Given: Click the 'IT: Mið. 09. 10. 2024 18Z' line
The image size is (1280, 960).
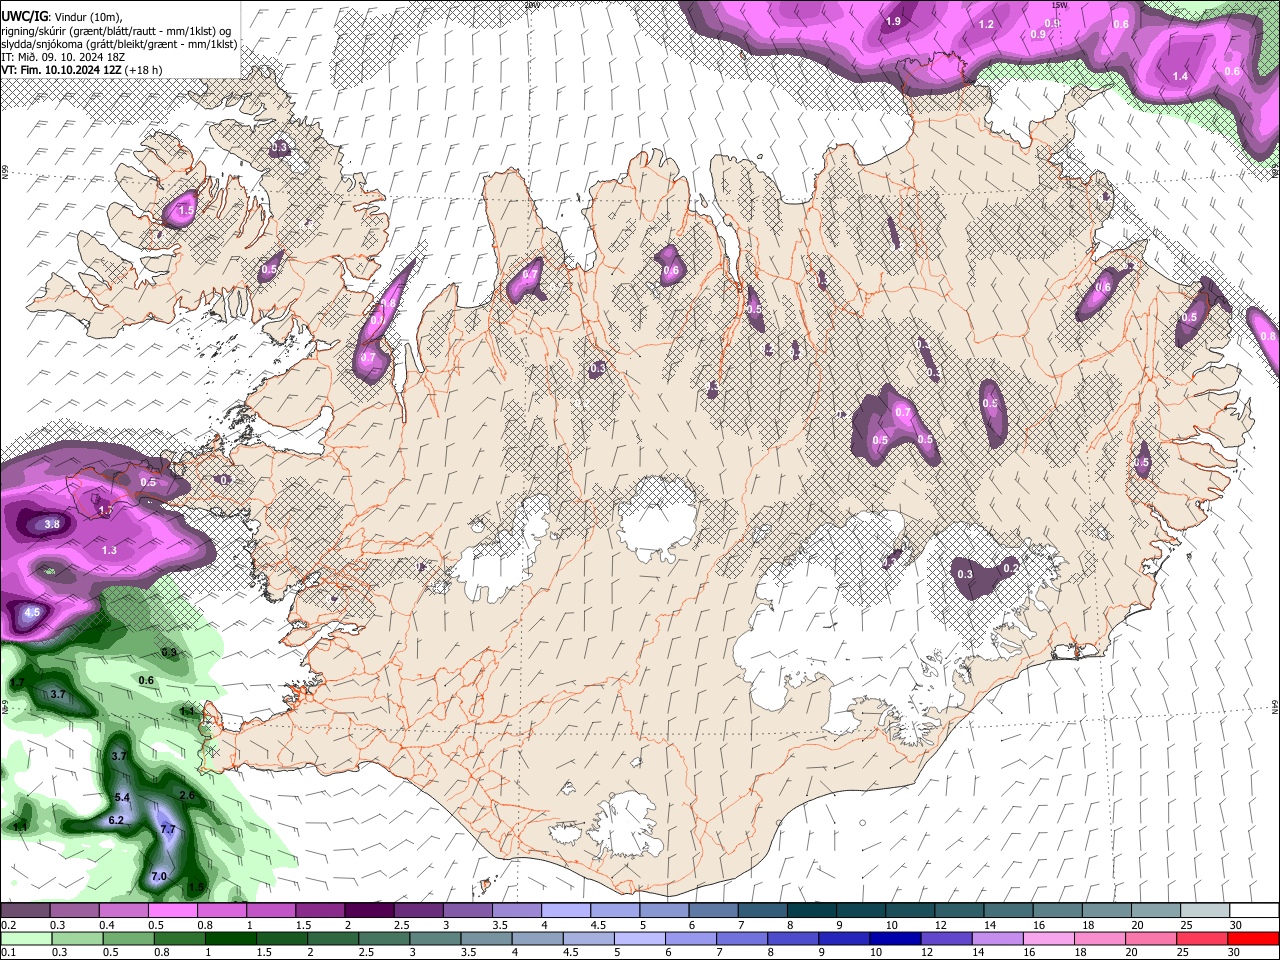Looking at the screenshot, I should (x=62, y=57).
